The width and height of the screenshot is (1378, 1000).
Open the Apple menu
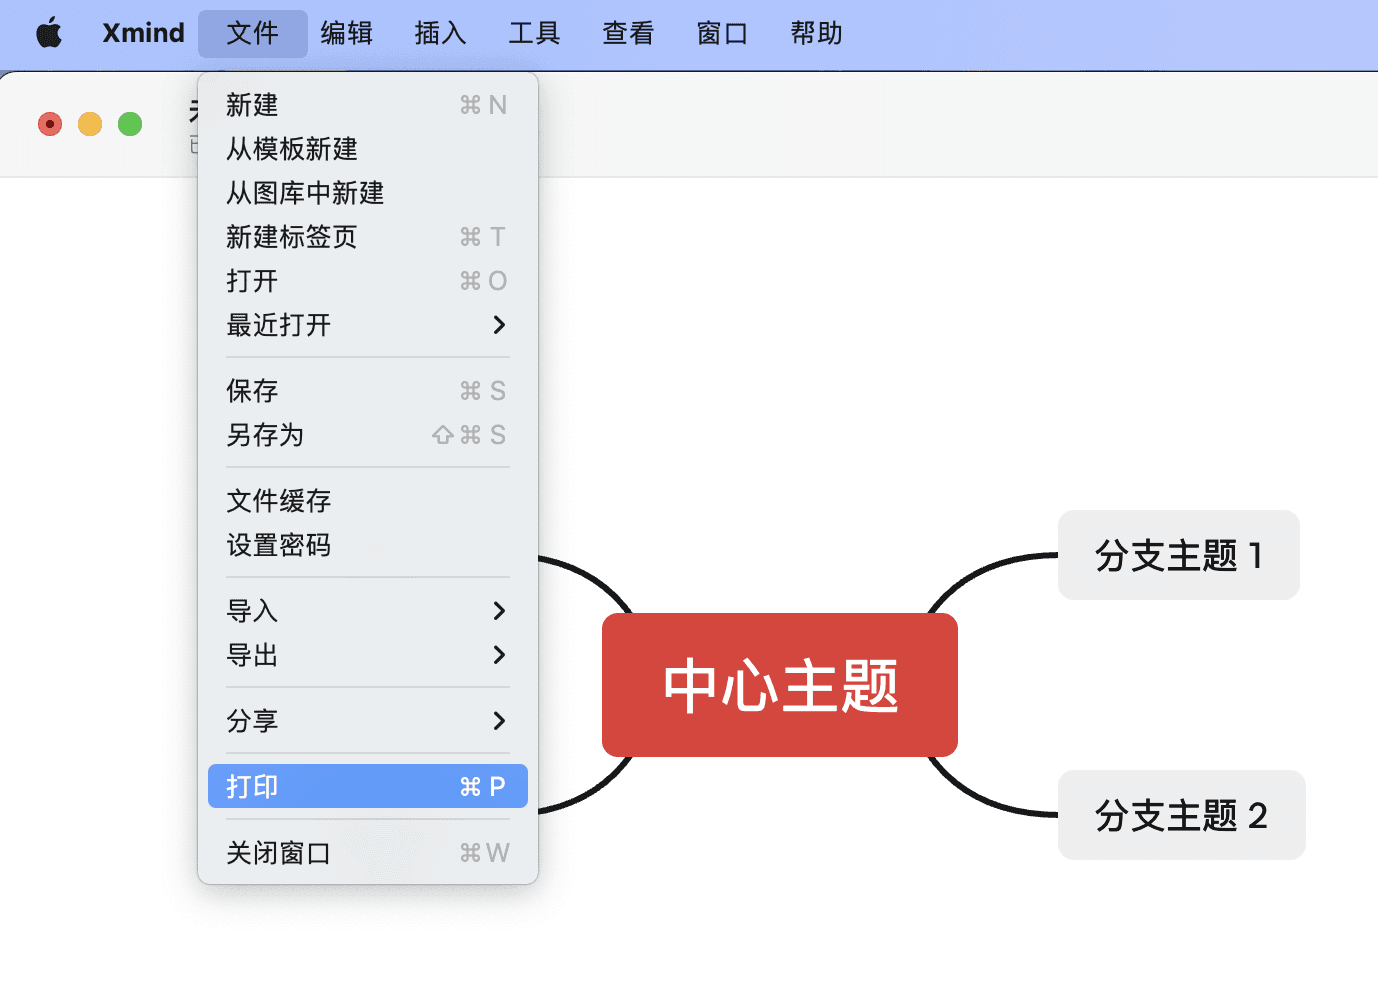pyautogui.click(x=47, y=32)
